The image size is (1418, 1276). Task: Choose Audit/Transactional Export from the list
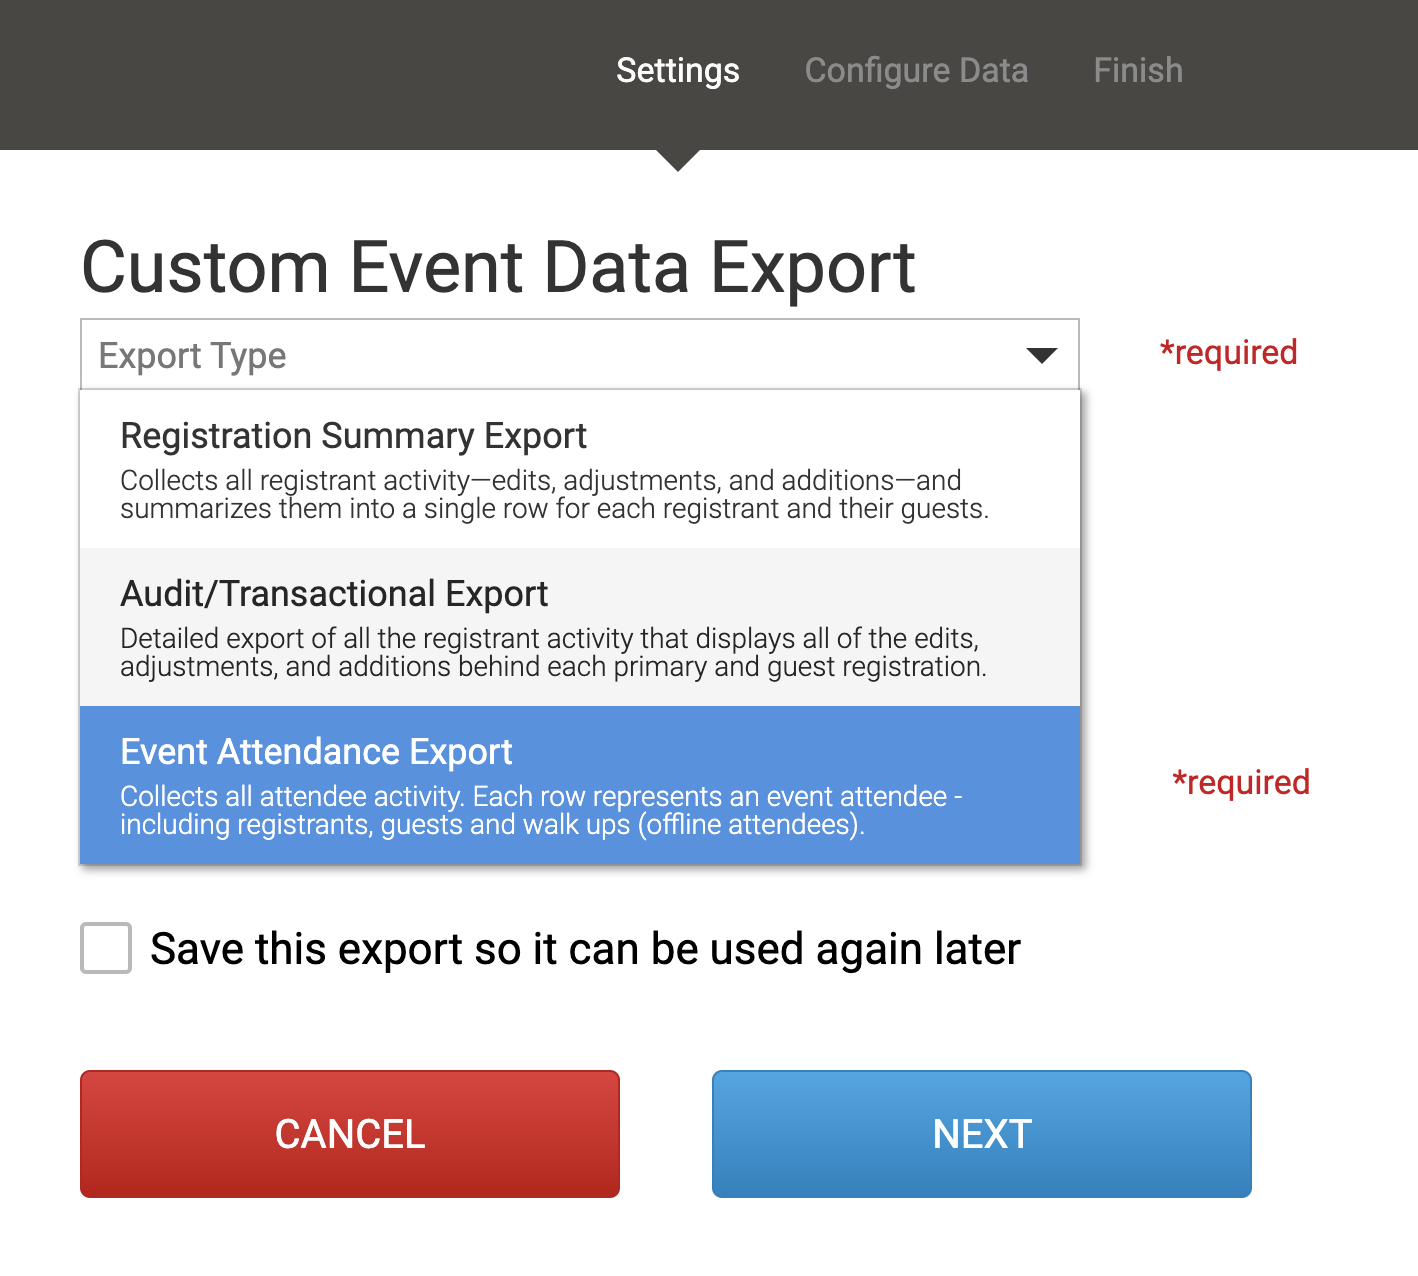point(334,594)
